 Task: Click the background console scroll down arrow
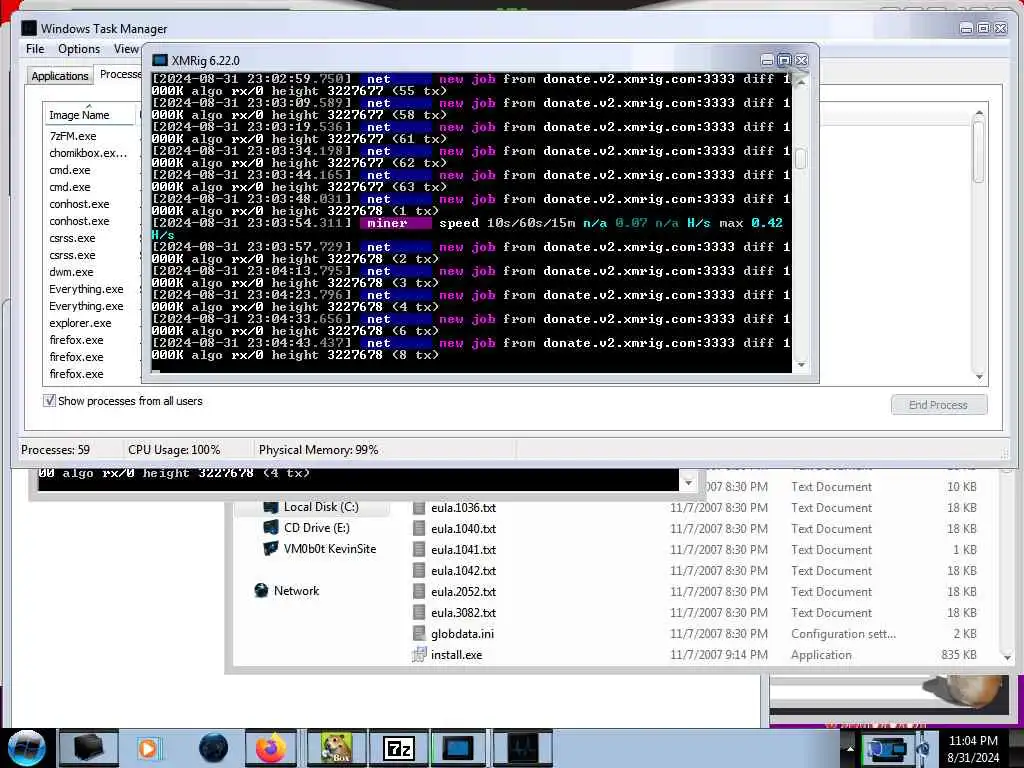pos(688,483)
